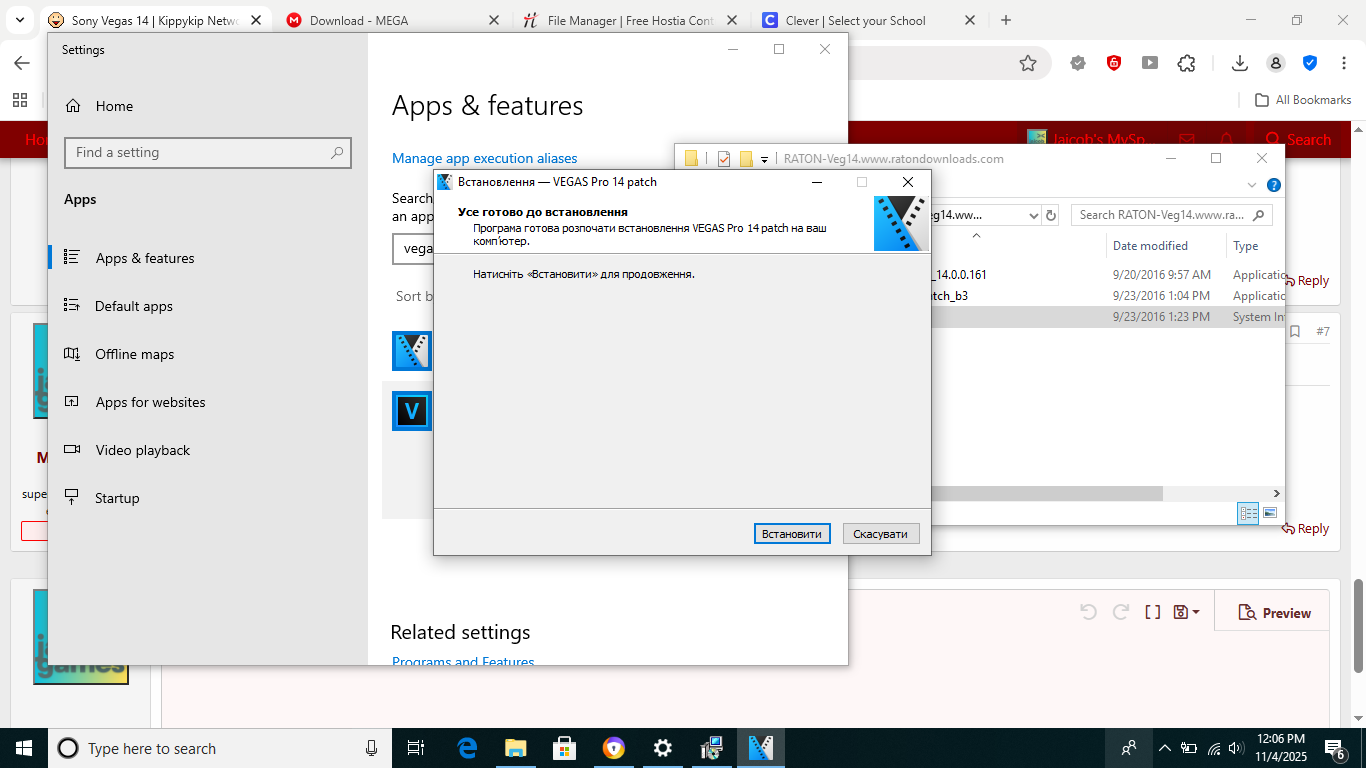
Task: Click the Встановити install button
Action: click(791, 534)
